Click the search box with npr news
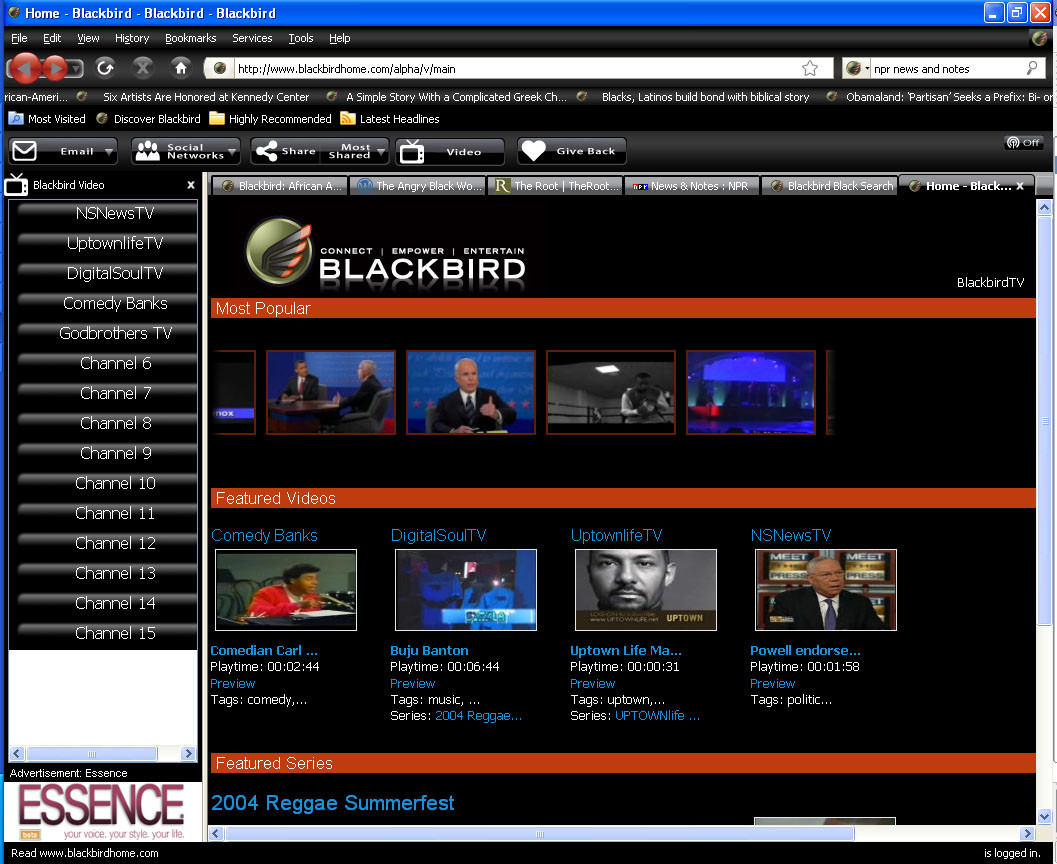1057x864 pixels. 946,68
